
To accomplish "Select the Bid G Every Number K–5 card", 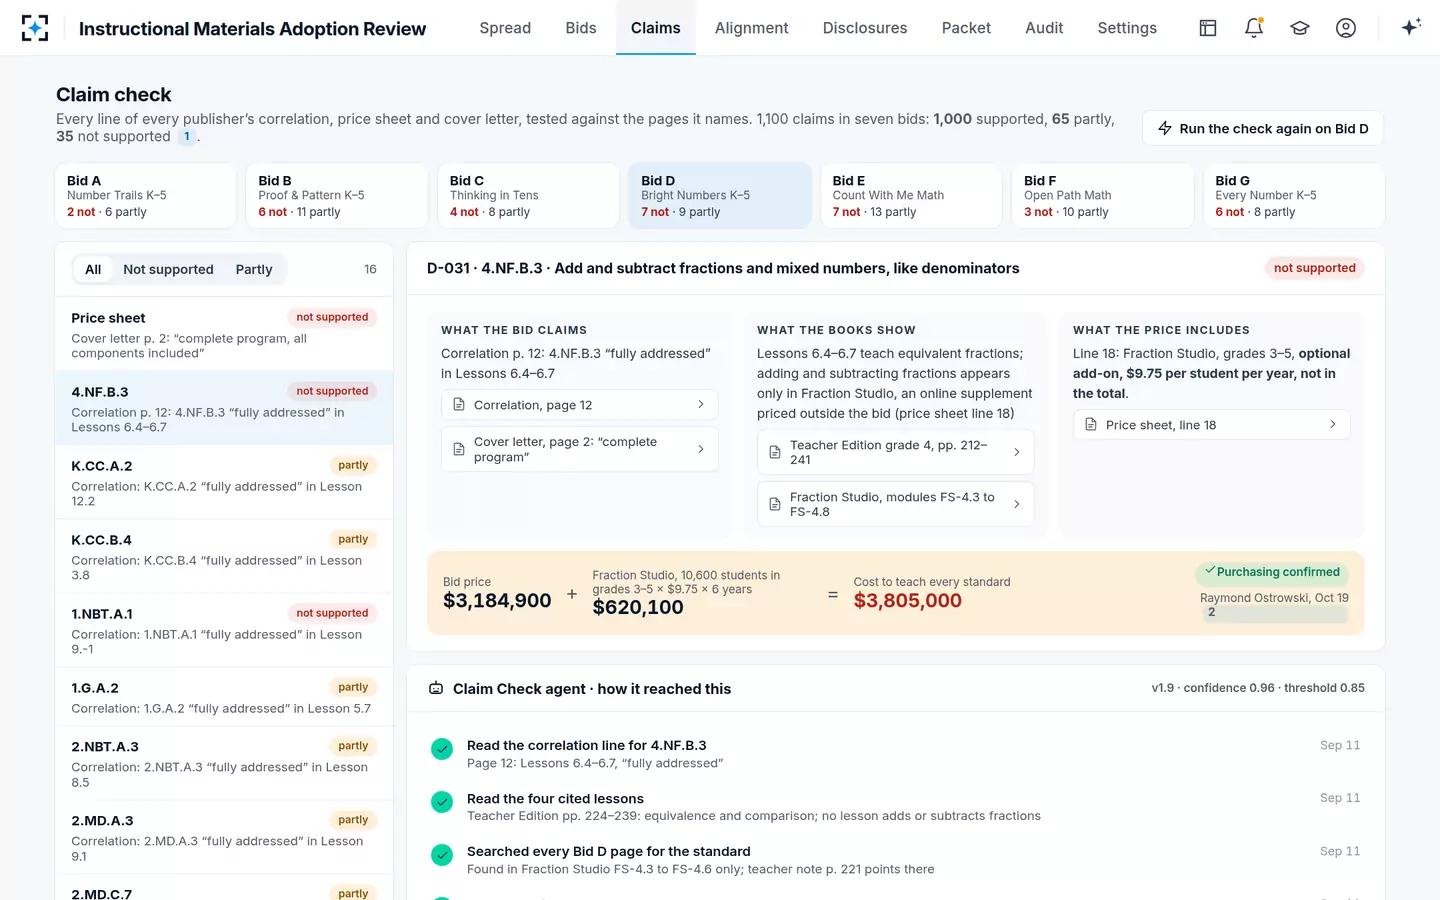I will 1294,196.
